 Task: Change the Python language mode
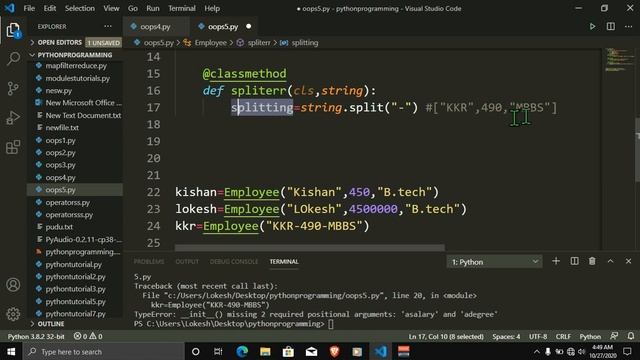click(590, 336)
